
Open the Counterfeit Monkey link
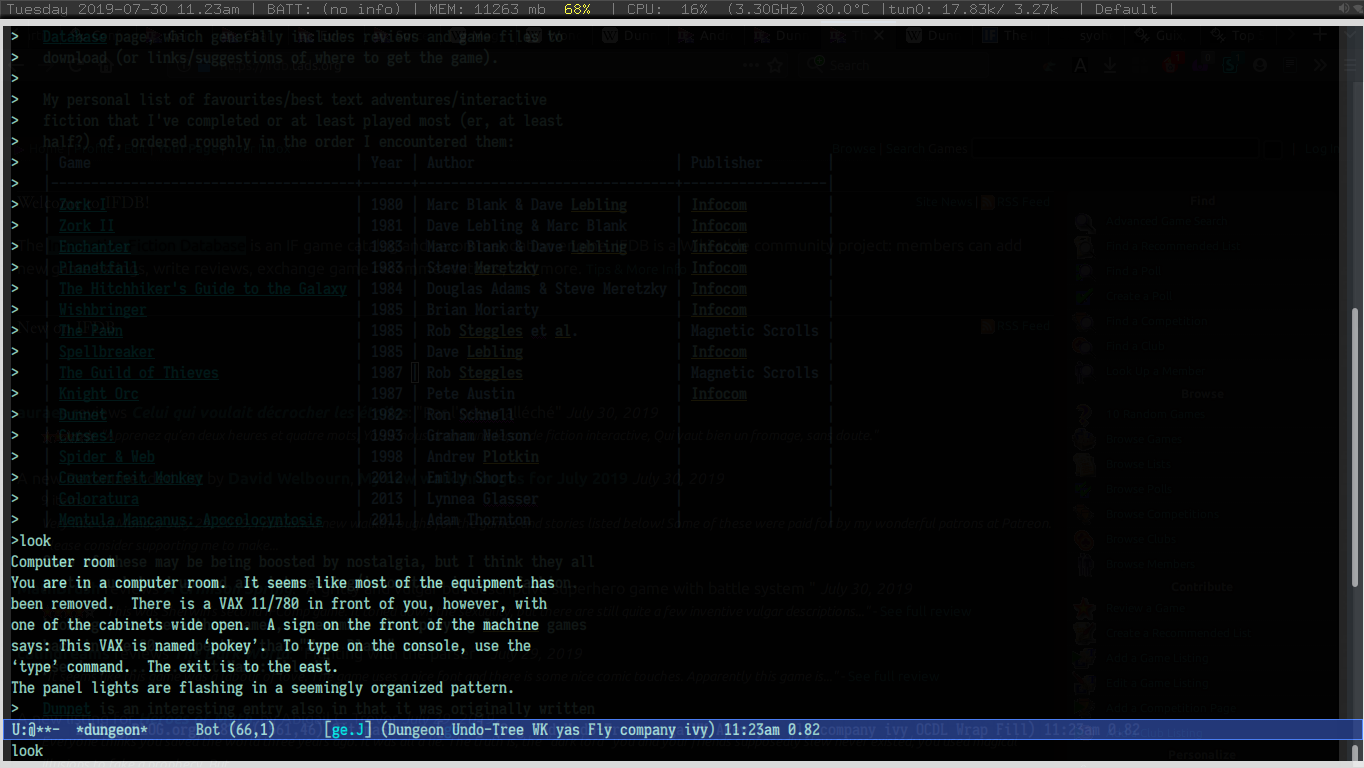(131, 477)
